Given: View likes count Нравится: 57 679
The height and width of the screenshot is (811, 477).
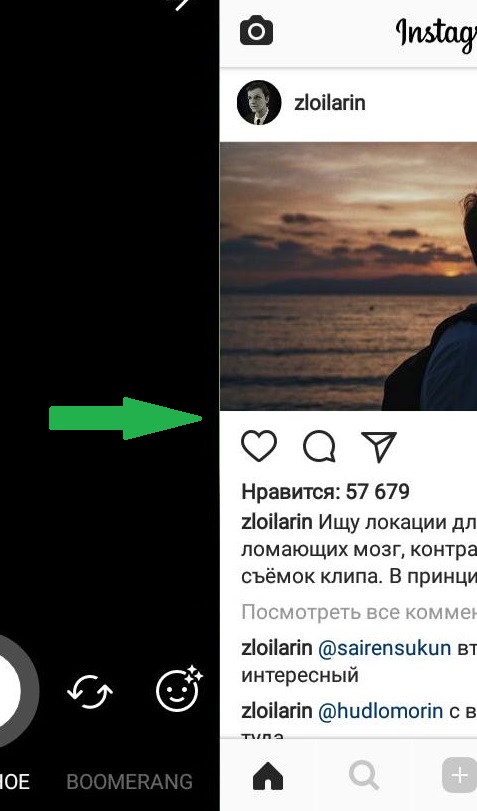Looking at the screenshot, I should (x=325, y=491).
